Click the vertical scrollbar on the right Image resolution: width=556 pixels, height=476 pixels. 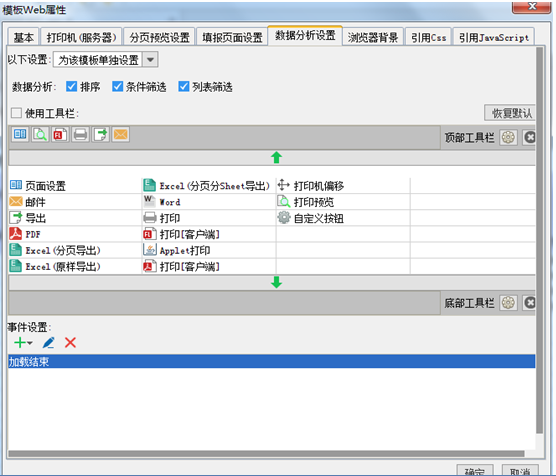click(x=539, y=240)
